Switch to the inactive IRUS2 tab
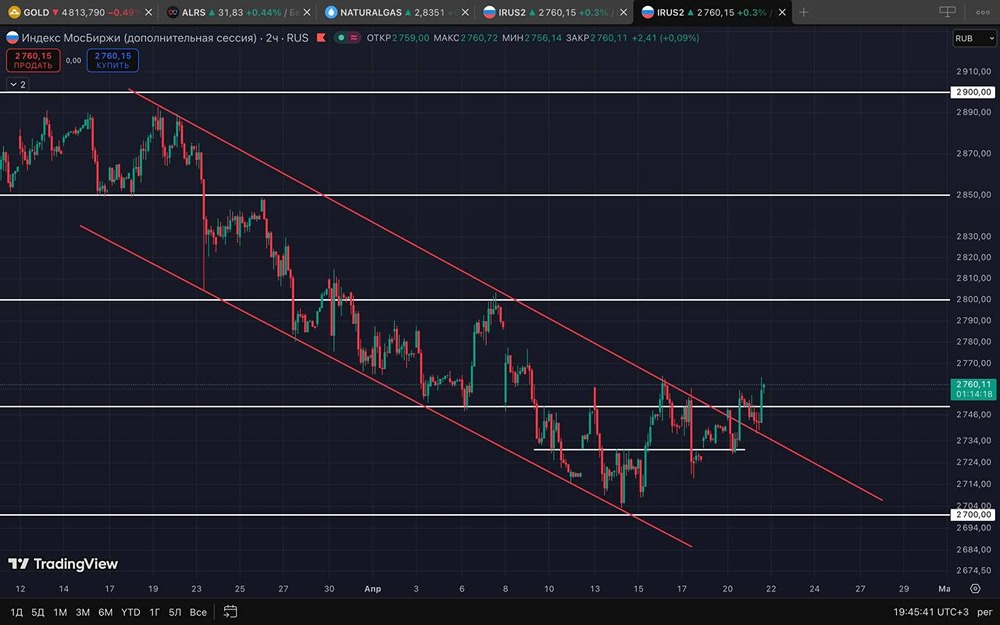The width and height of the screenshot is (1000, 625). [x=548, y=12]
